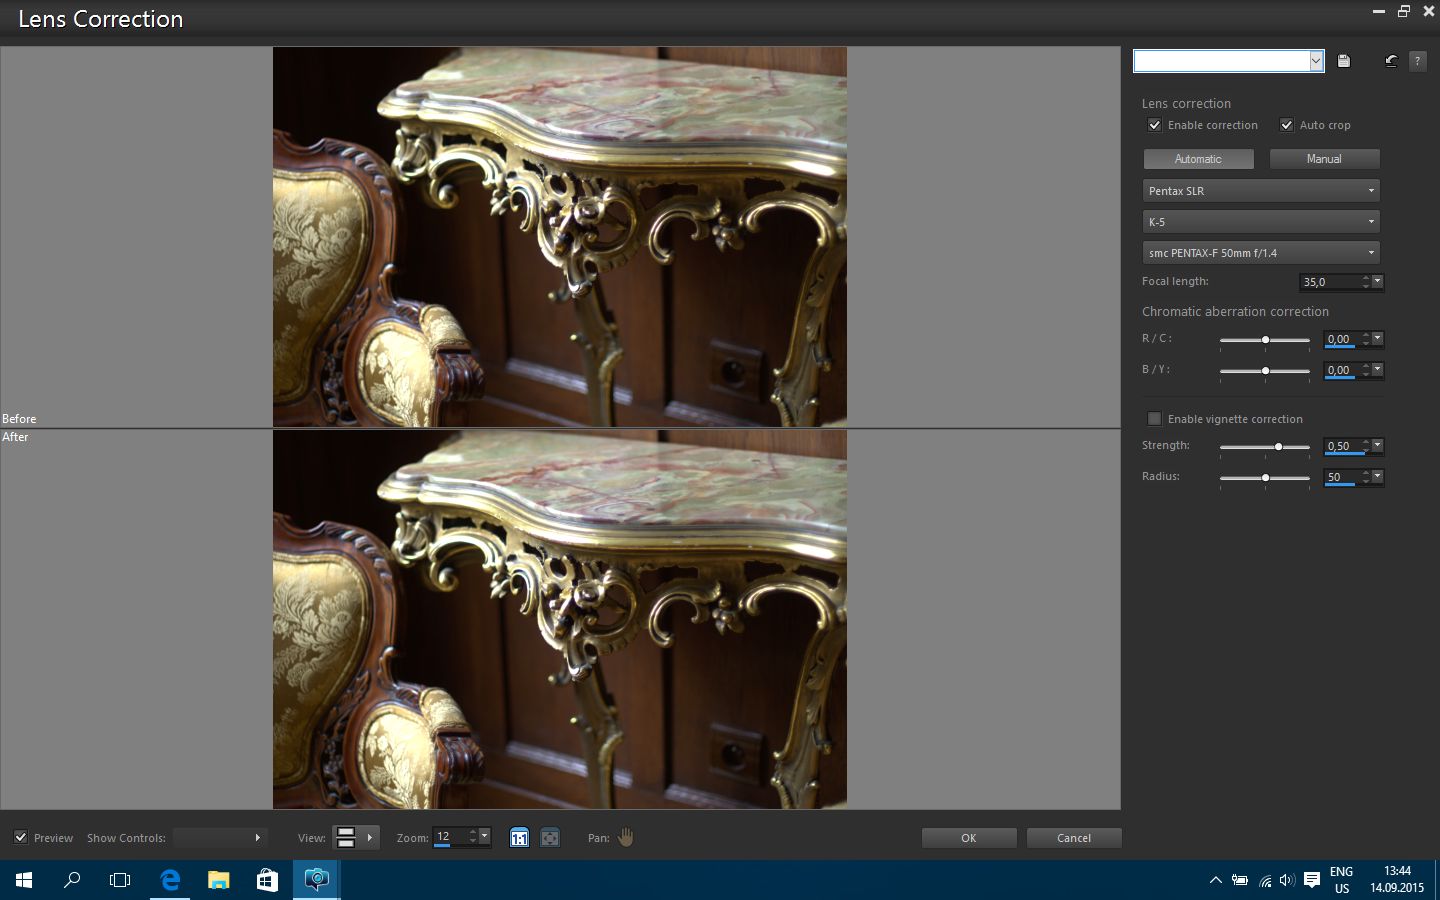Click the B / Y numeric value field
This screenshot has width=1440, height=900.
(1342, 370)
